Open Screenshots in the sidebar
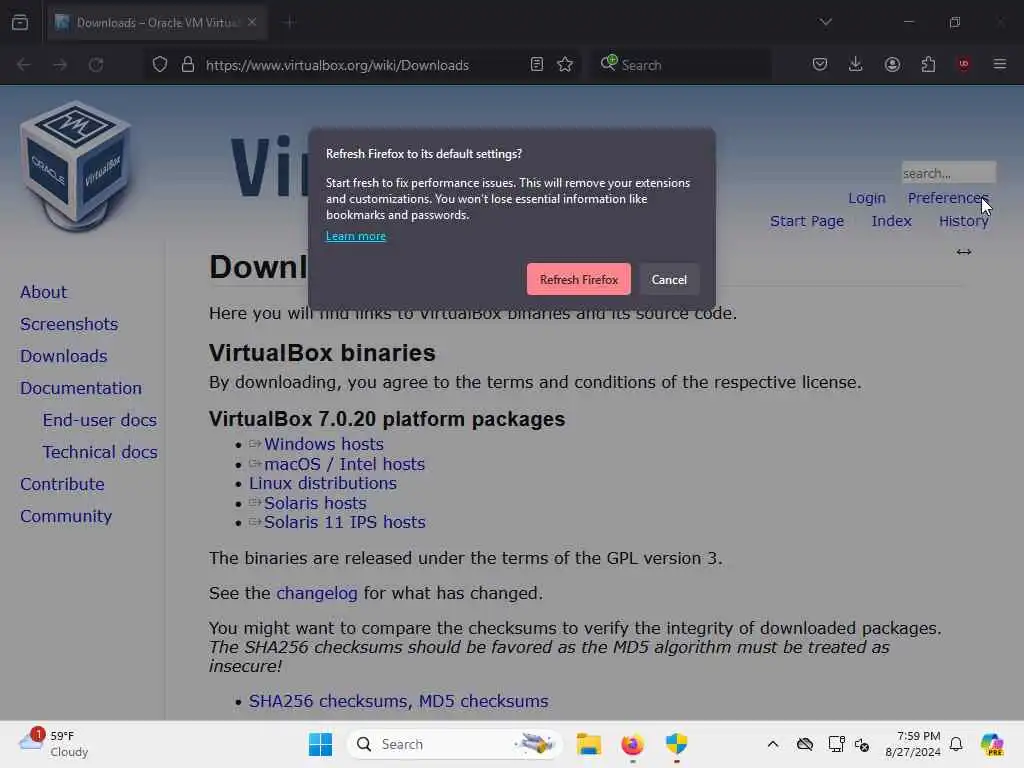 pyautogui.click(x=69, y=325)
